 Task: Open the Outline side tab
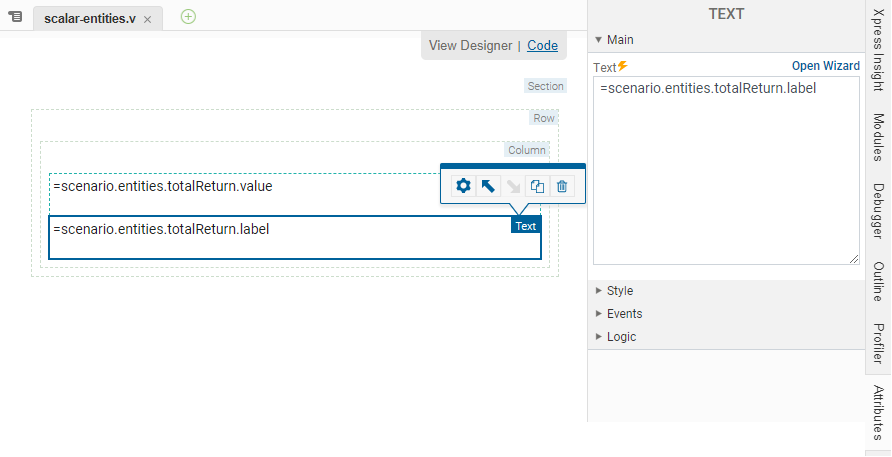[x=878, y=282]
